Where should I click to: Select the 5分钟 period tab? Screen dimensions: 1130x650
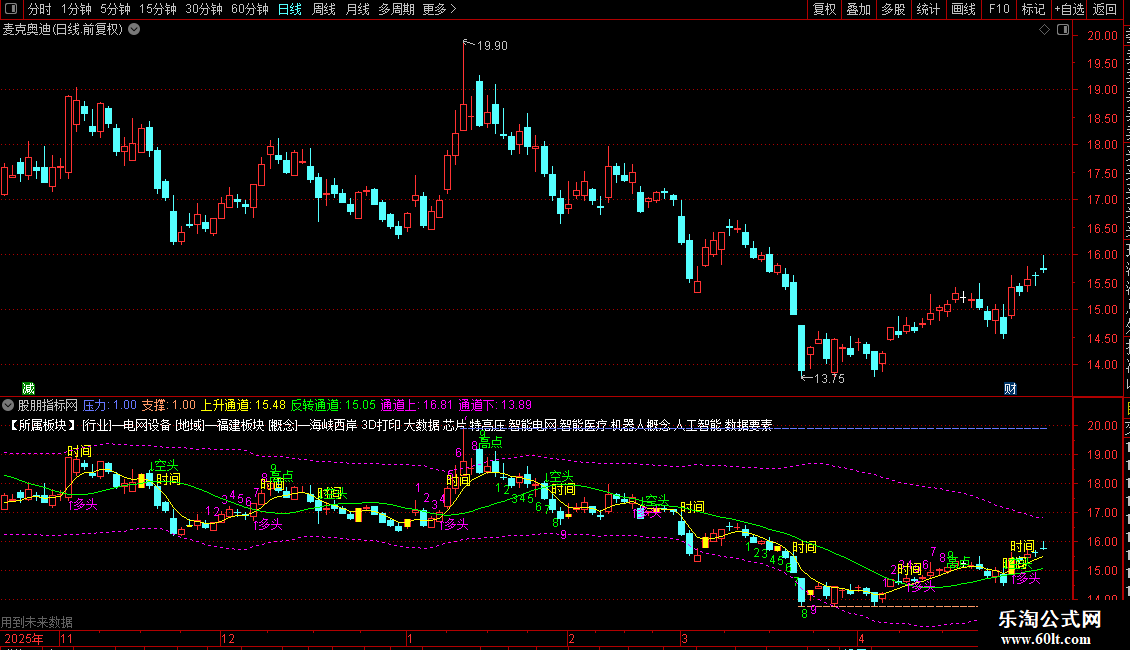pyautogui.click(x=115, y=9)
